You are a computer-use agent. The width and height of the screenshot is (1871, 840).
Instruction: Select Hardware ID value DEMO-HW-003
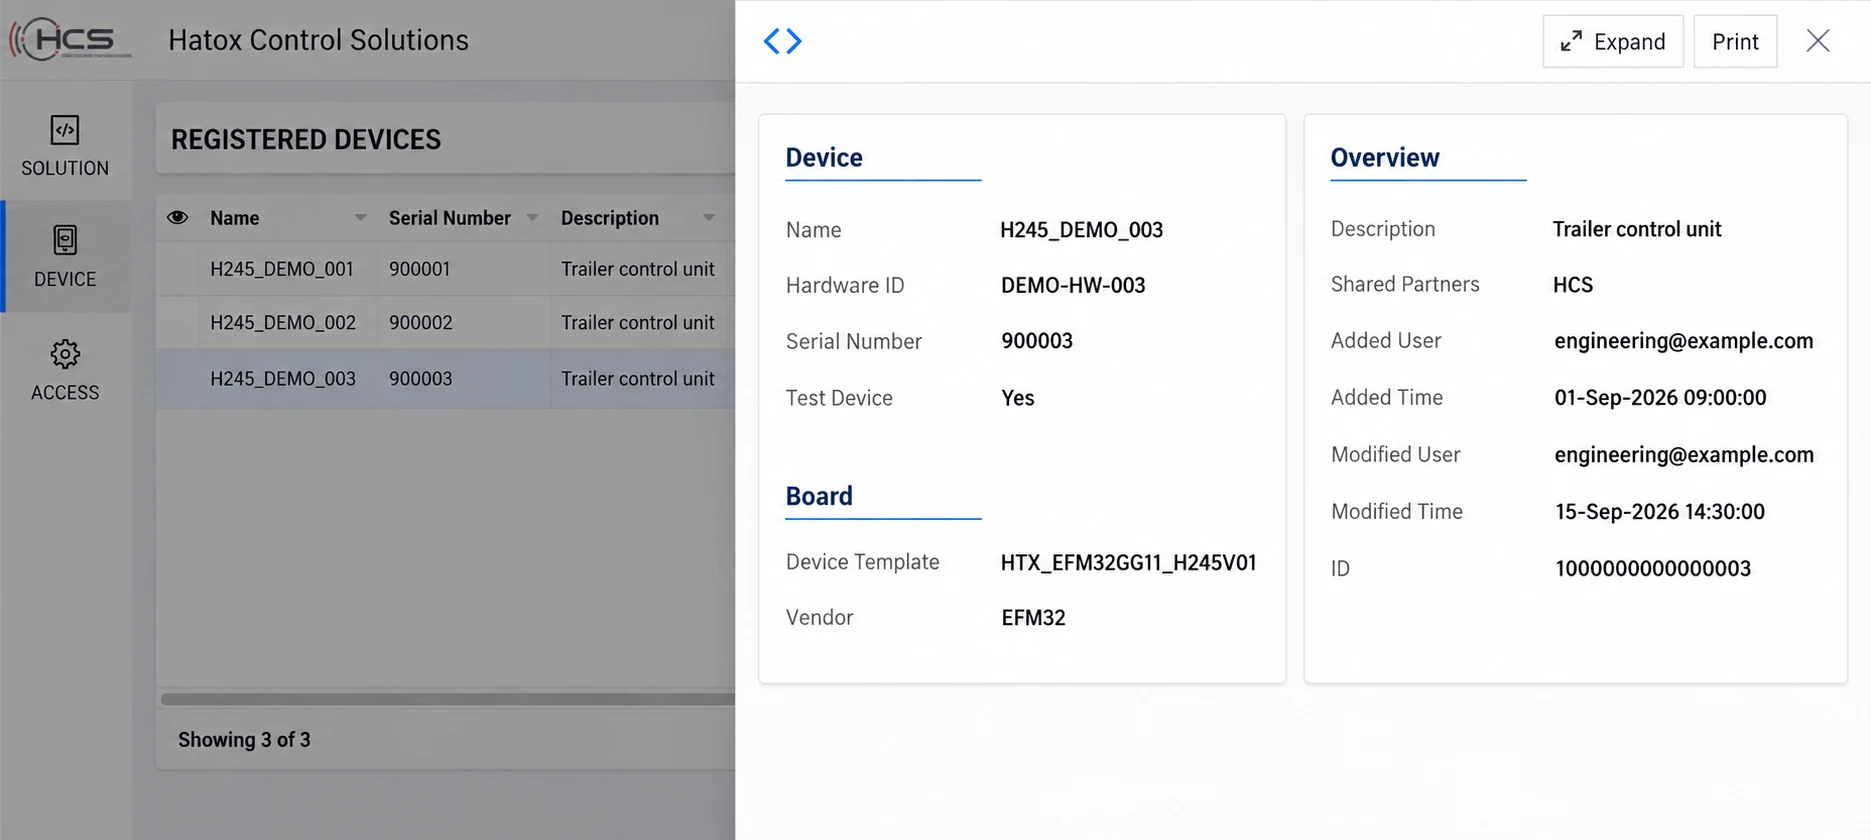1073,285
